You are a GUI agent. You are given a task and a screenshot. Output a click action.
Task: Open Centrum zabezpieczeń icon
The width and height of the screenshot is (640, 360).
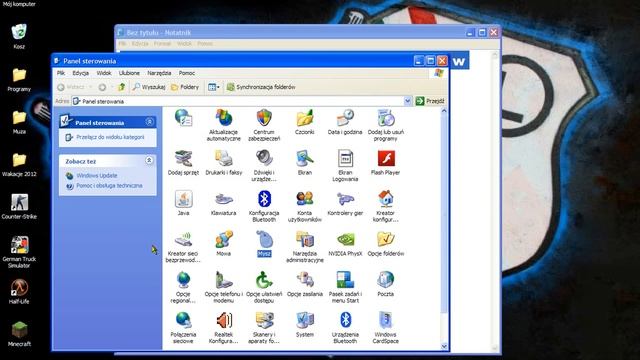tap(264, 125)
